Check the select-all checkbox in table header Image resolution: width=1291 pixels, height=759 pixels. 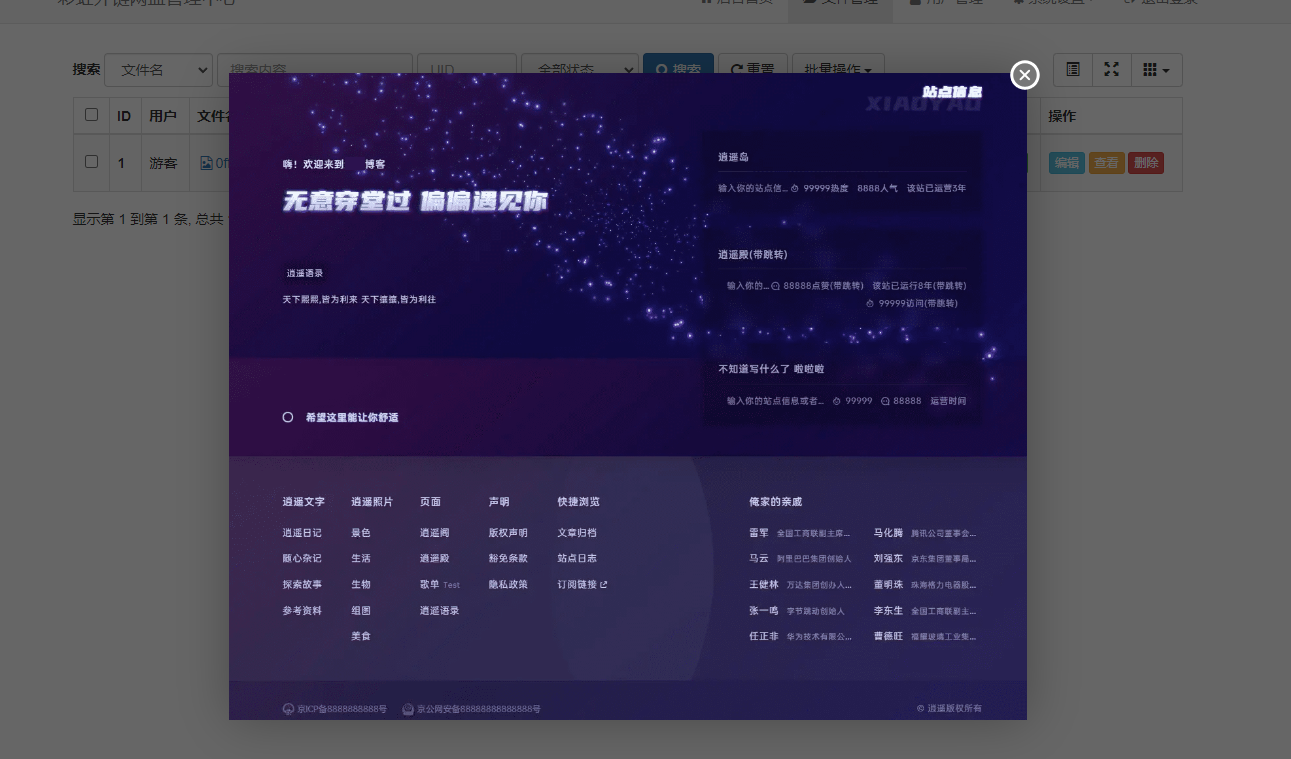pyautogui.click(x=92, y=115)
